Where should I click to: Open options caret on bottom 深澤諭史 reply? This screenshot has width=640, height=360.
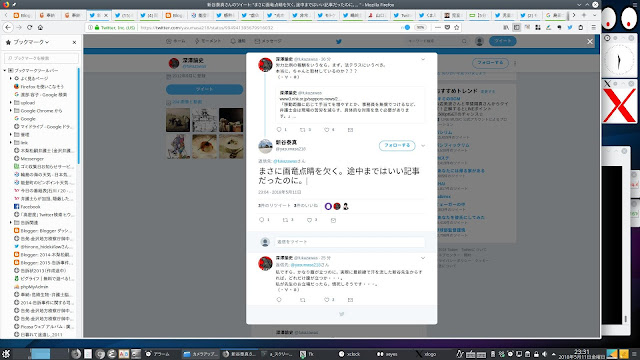click(423, 258)
